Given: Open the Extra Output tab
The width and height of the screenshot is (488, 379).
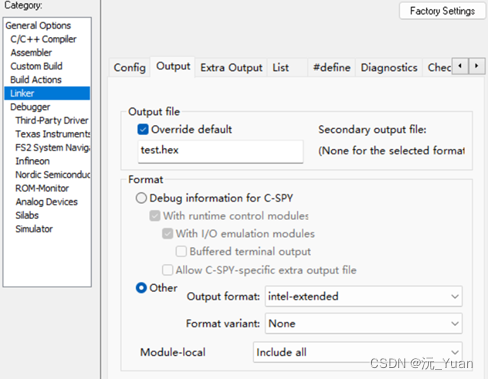Looking at the screenshot, I should 231,68.
